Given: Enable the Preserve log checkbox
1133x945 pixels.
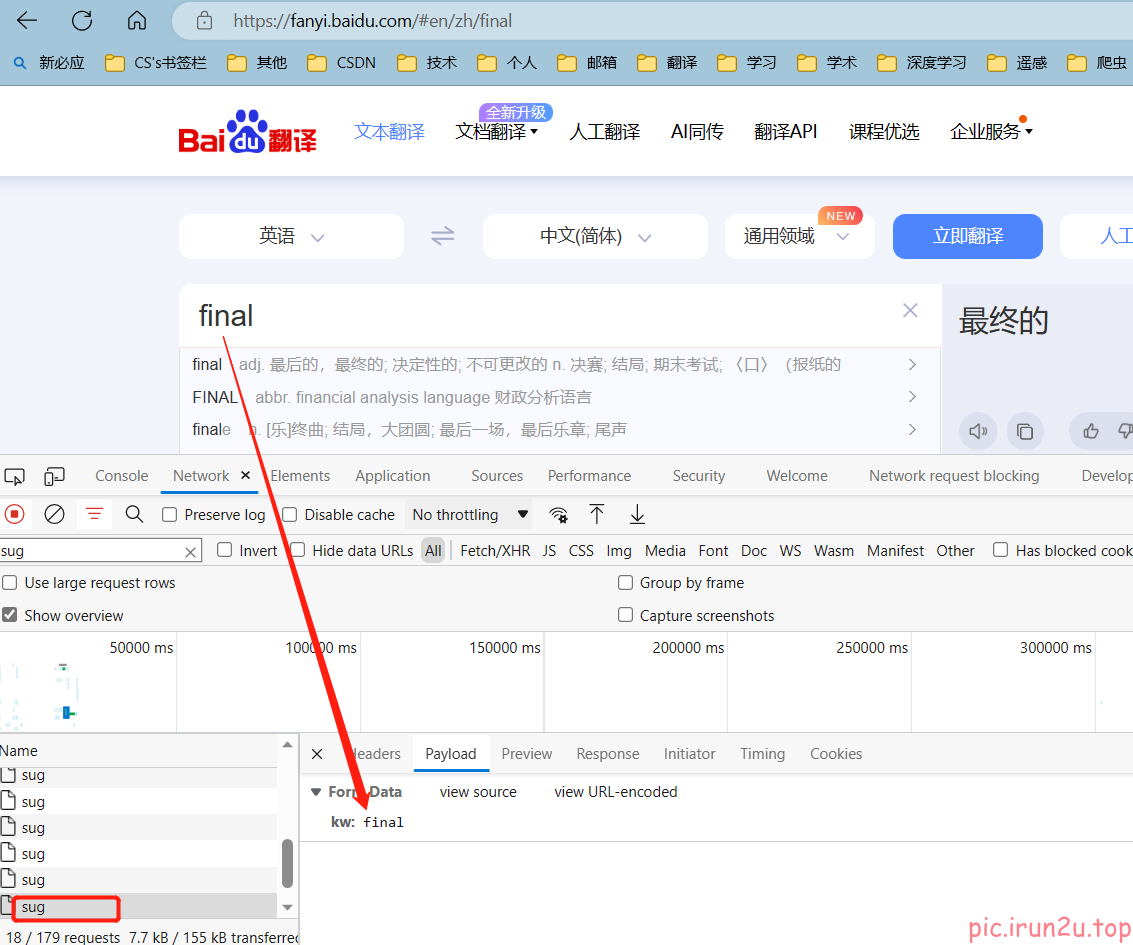Looking at the screenshot, I should [x=170, y=515].
